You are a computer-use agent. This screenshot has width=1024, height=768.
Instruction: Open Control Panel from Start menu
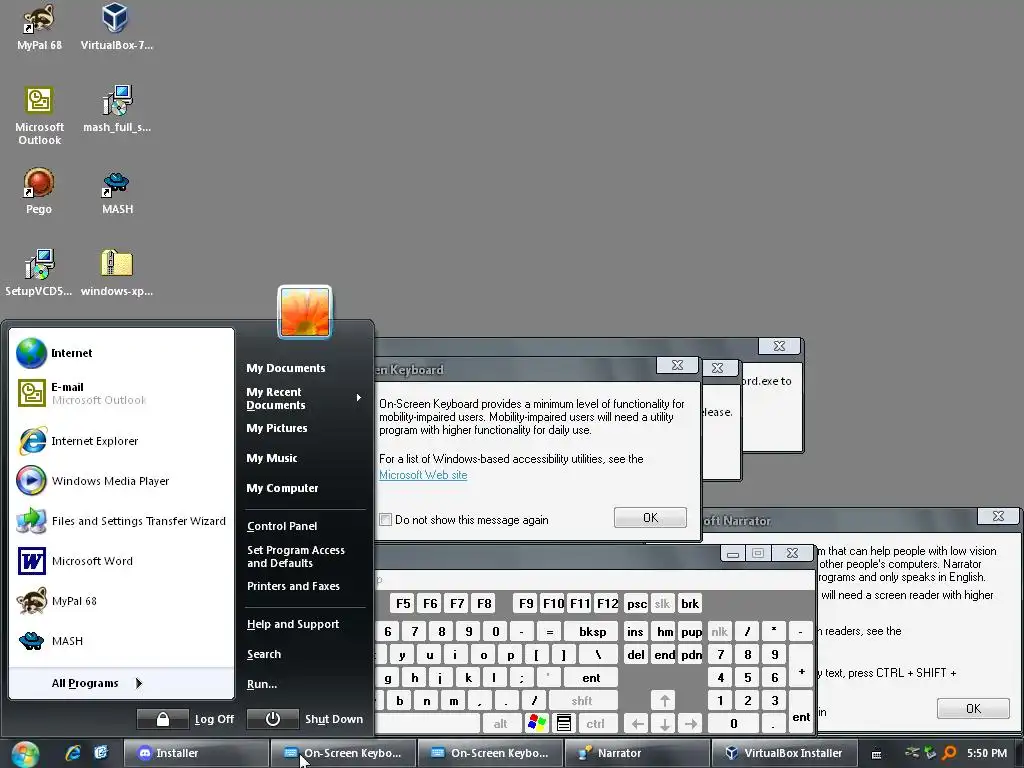pos(282,526)
